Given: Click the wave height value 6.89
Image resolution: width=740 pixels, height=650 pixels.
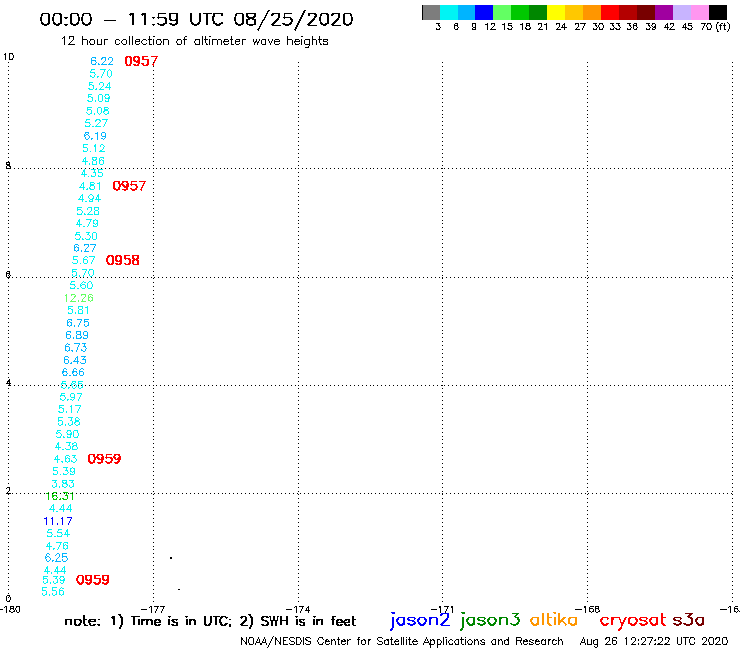Looking at the screenshot, I should point(77,335).
